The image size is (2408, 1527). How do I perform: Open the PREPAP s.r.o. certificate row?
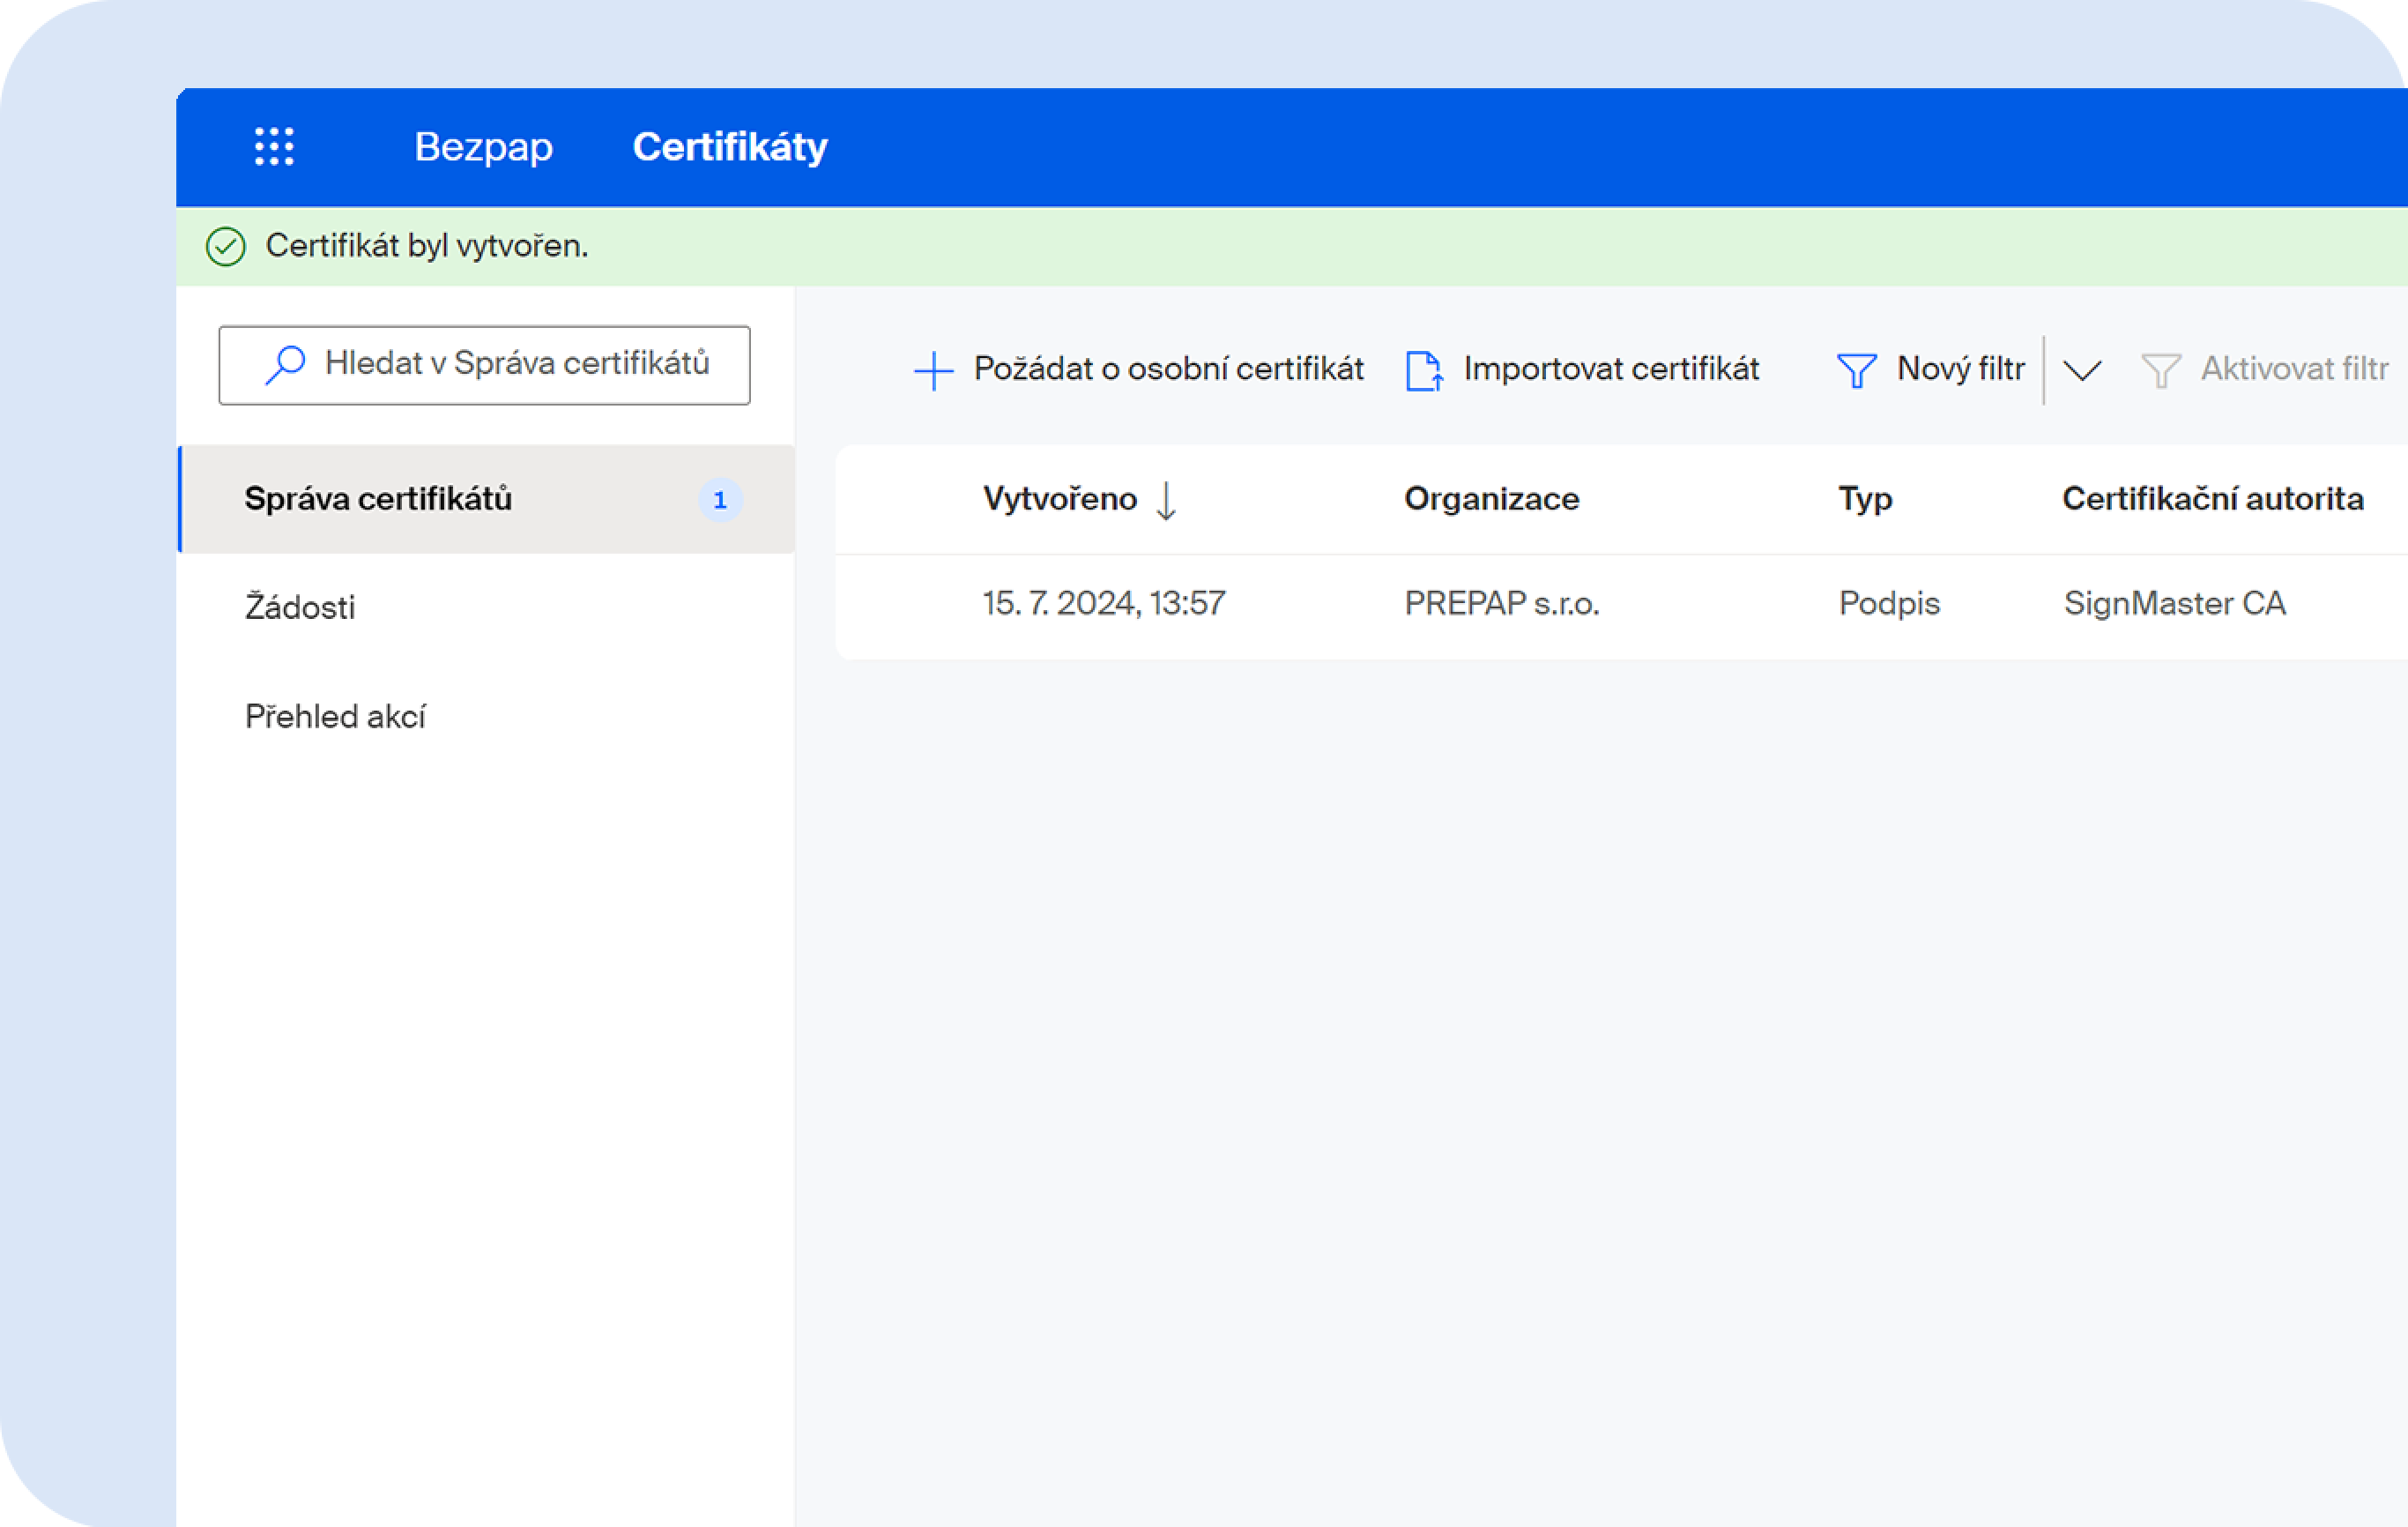coord(1501,603)
